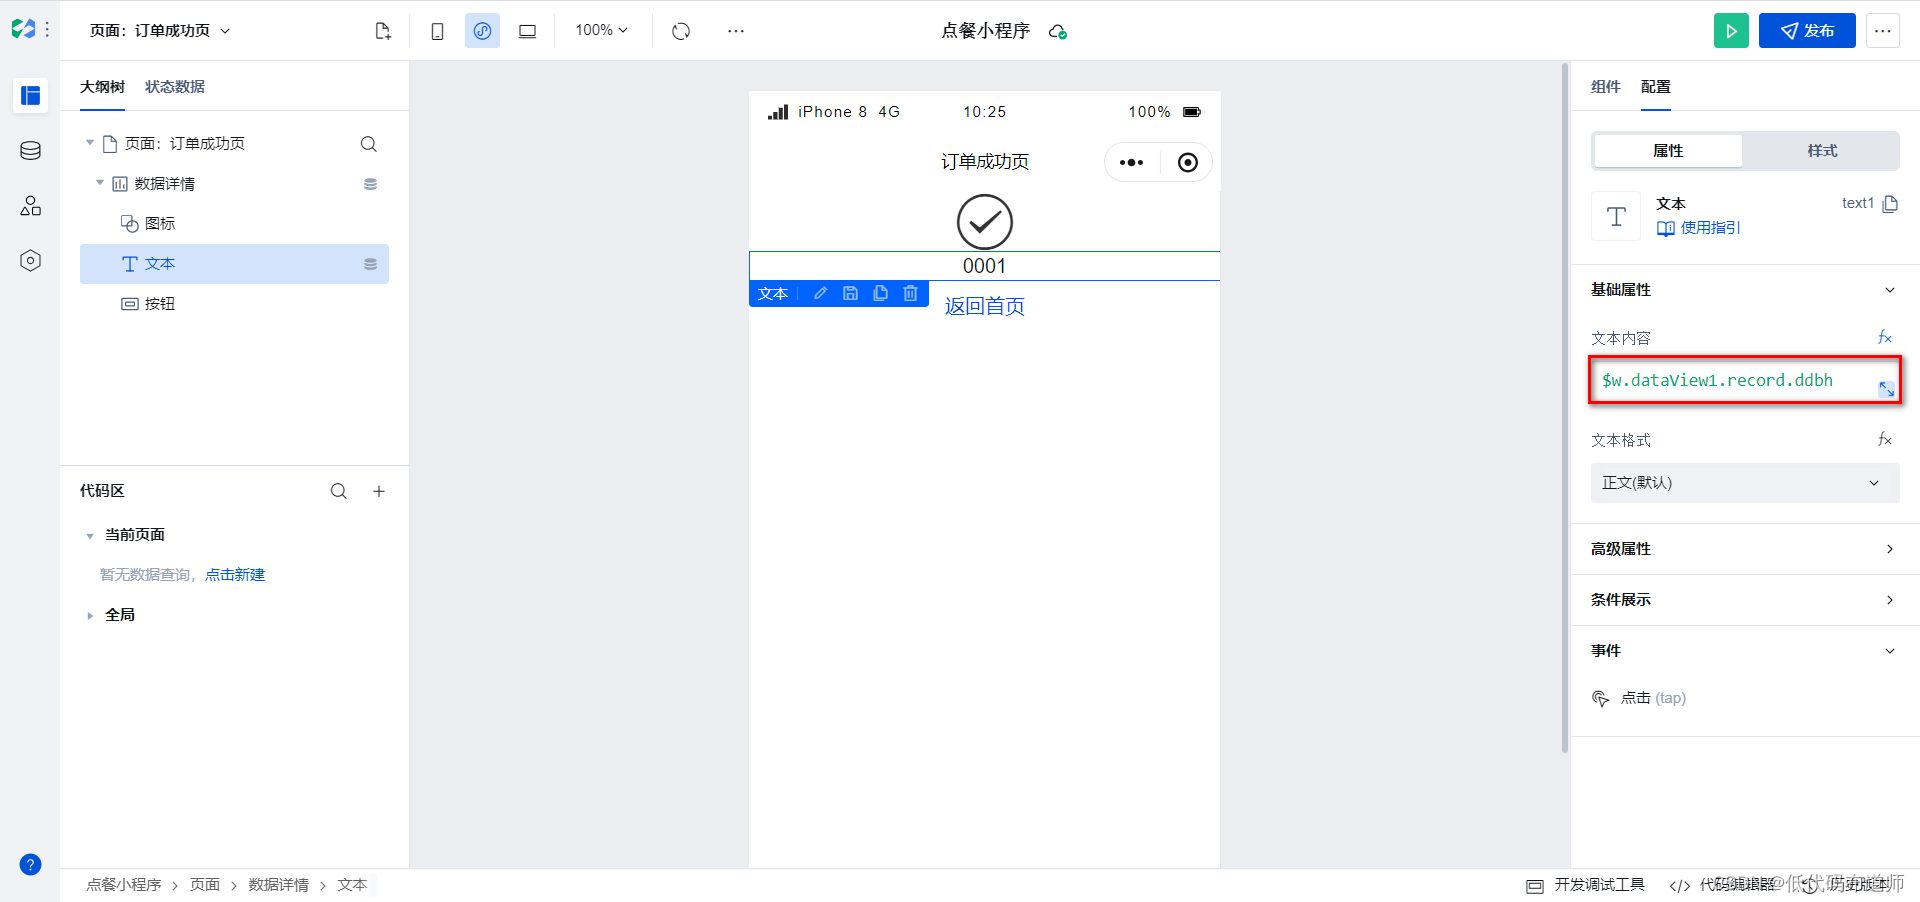Click the mini program capsule close circle
The image size is (1920, 902).
(1187, 163)
